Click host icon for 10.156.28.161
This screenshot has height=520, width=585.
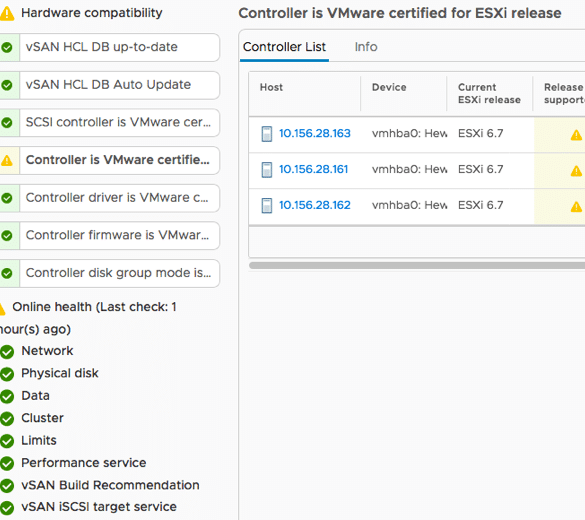(x=267, y=170)
